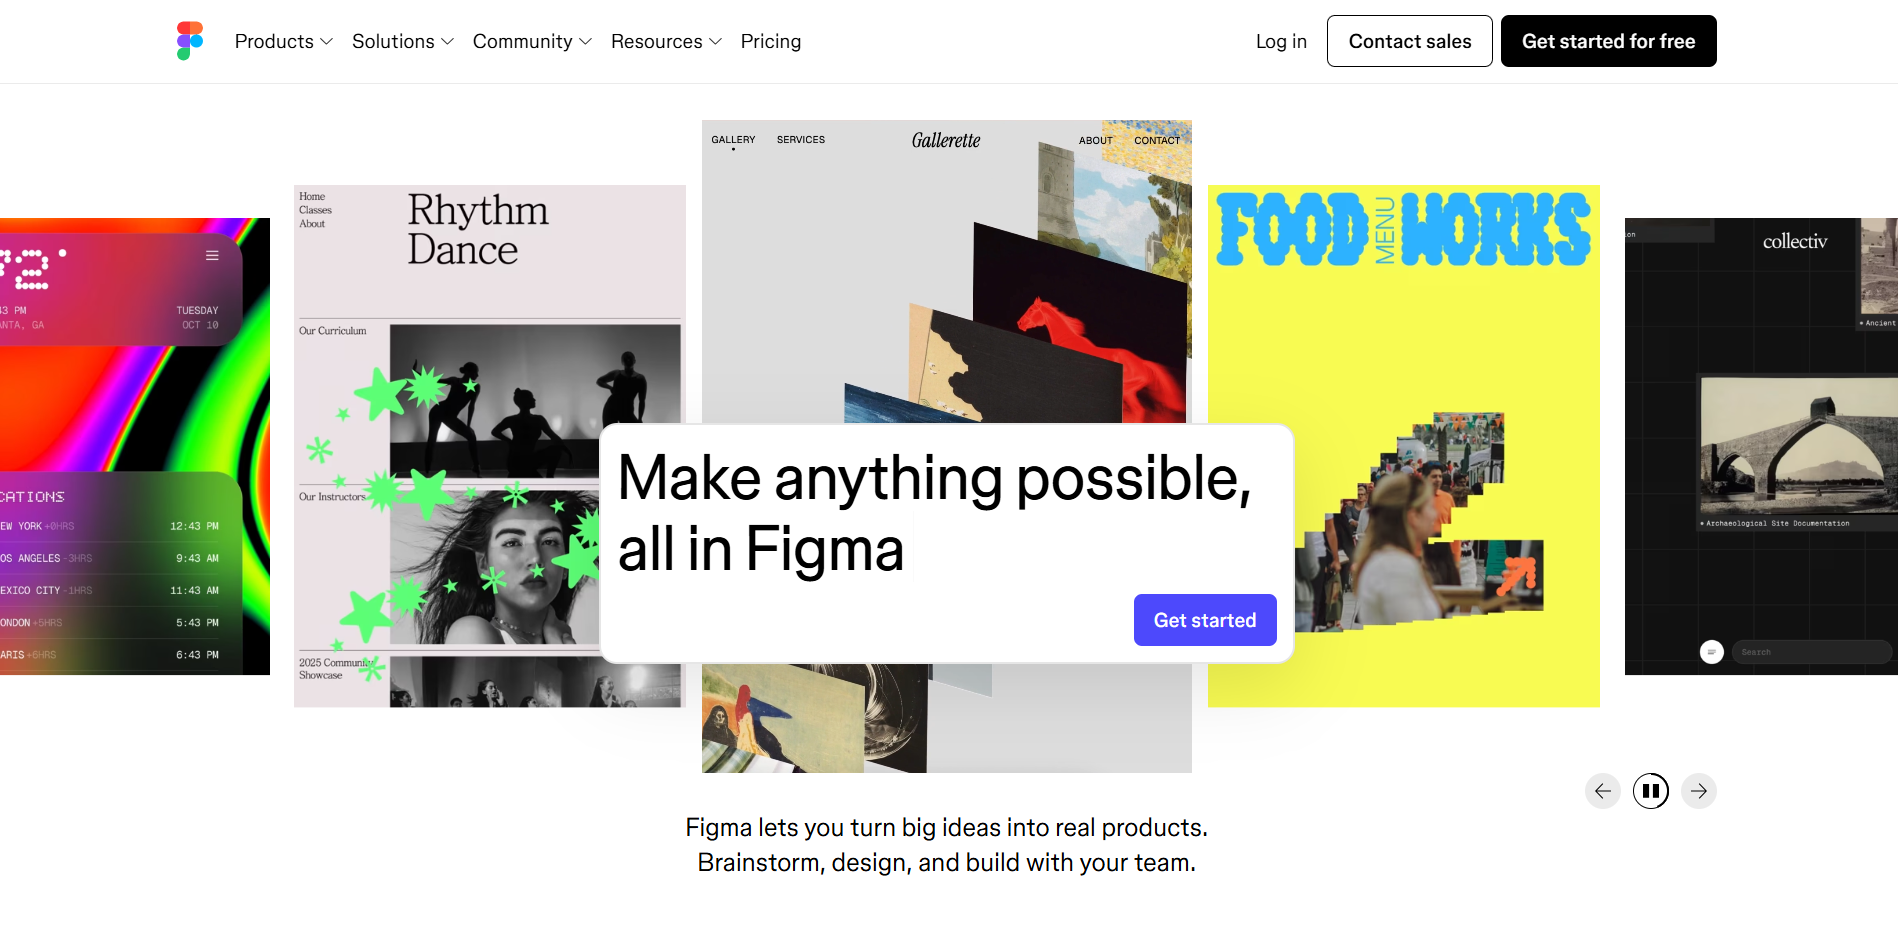Go to previous carousel slide arrow
This screenshot has height=925, width=1898.
tap(1603, 791)
